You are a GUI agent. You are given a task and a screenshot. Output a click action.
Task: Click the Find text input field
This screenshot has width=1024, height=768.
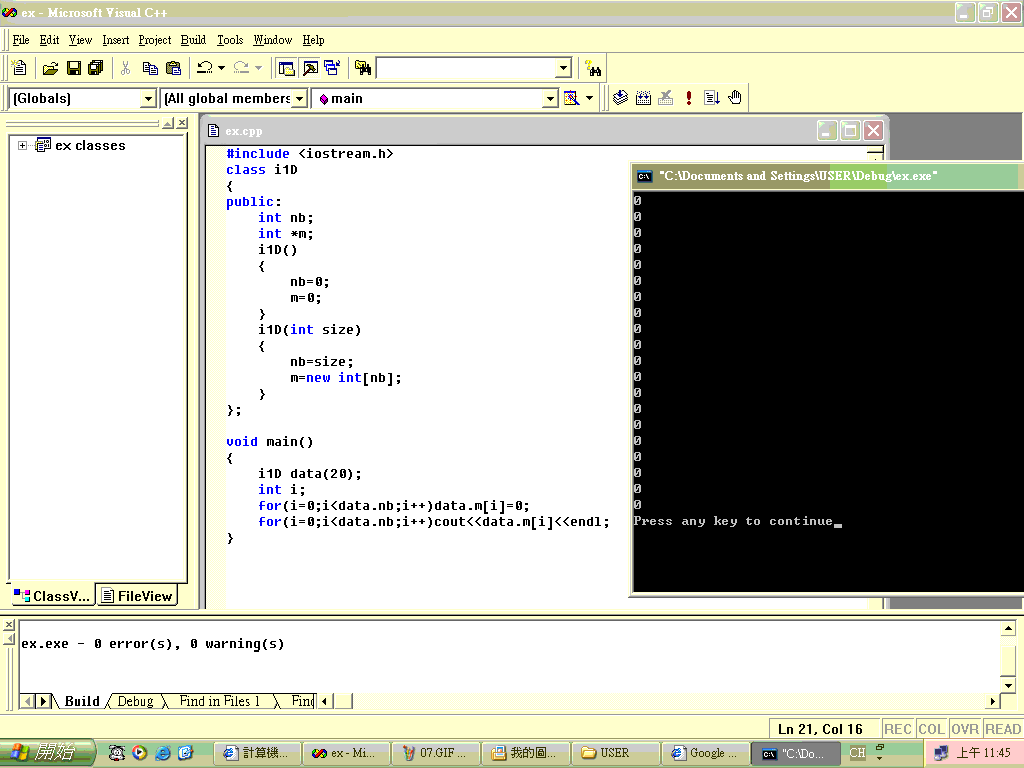[465, 68]
